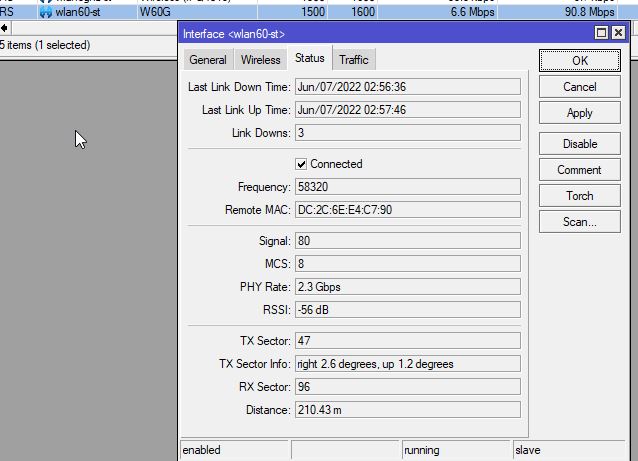638x461 pixels.
Task: Click the RSSI field showing -56 dB
Action: point(408,310)
